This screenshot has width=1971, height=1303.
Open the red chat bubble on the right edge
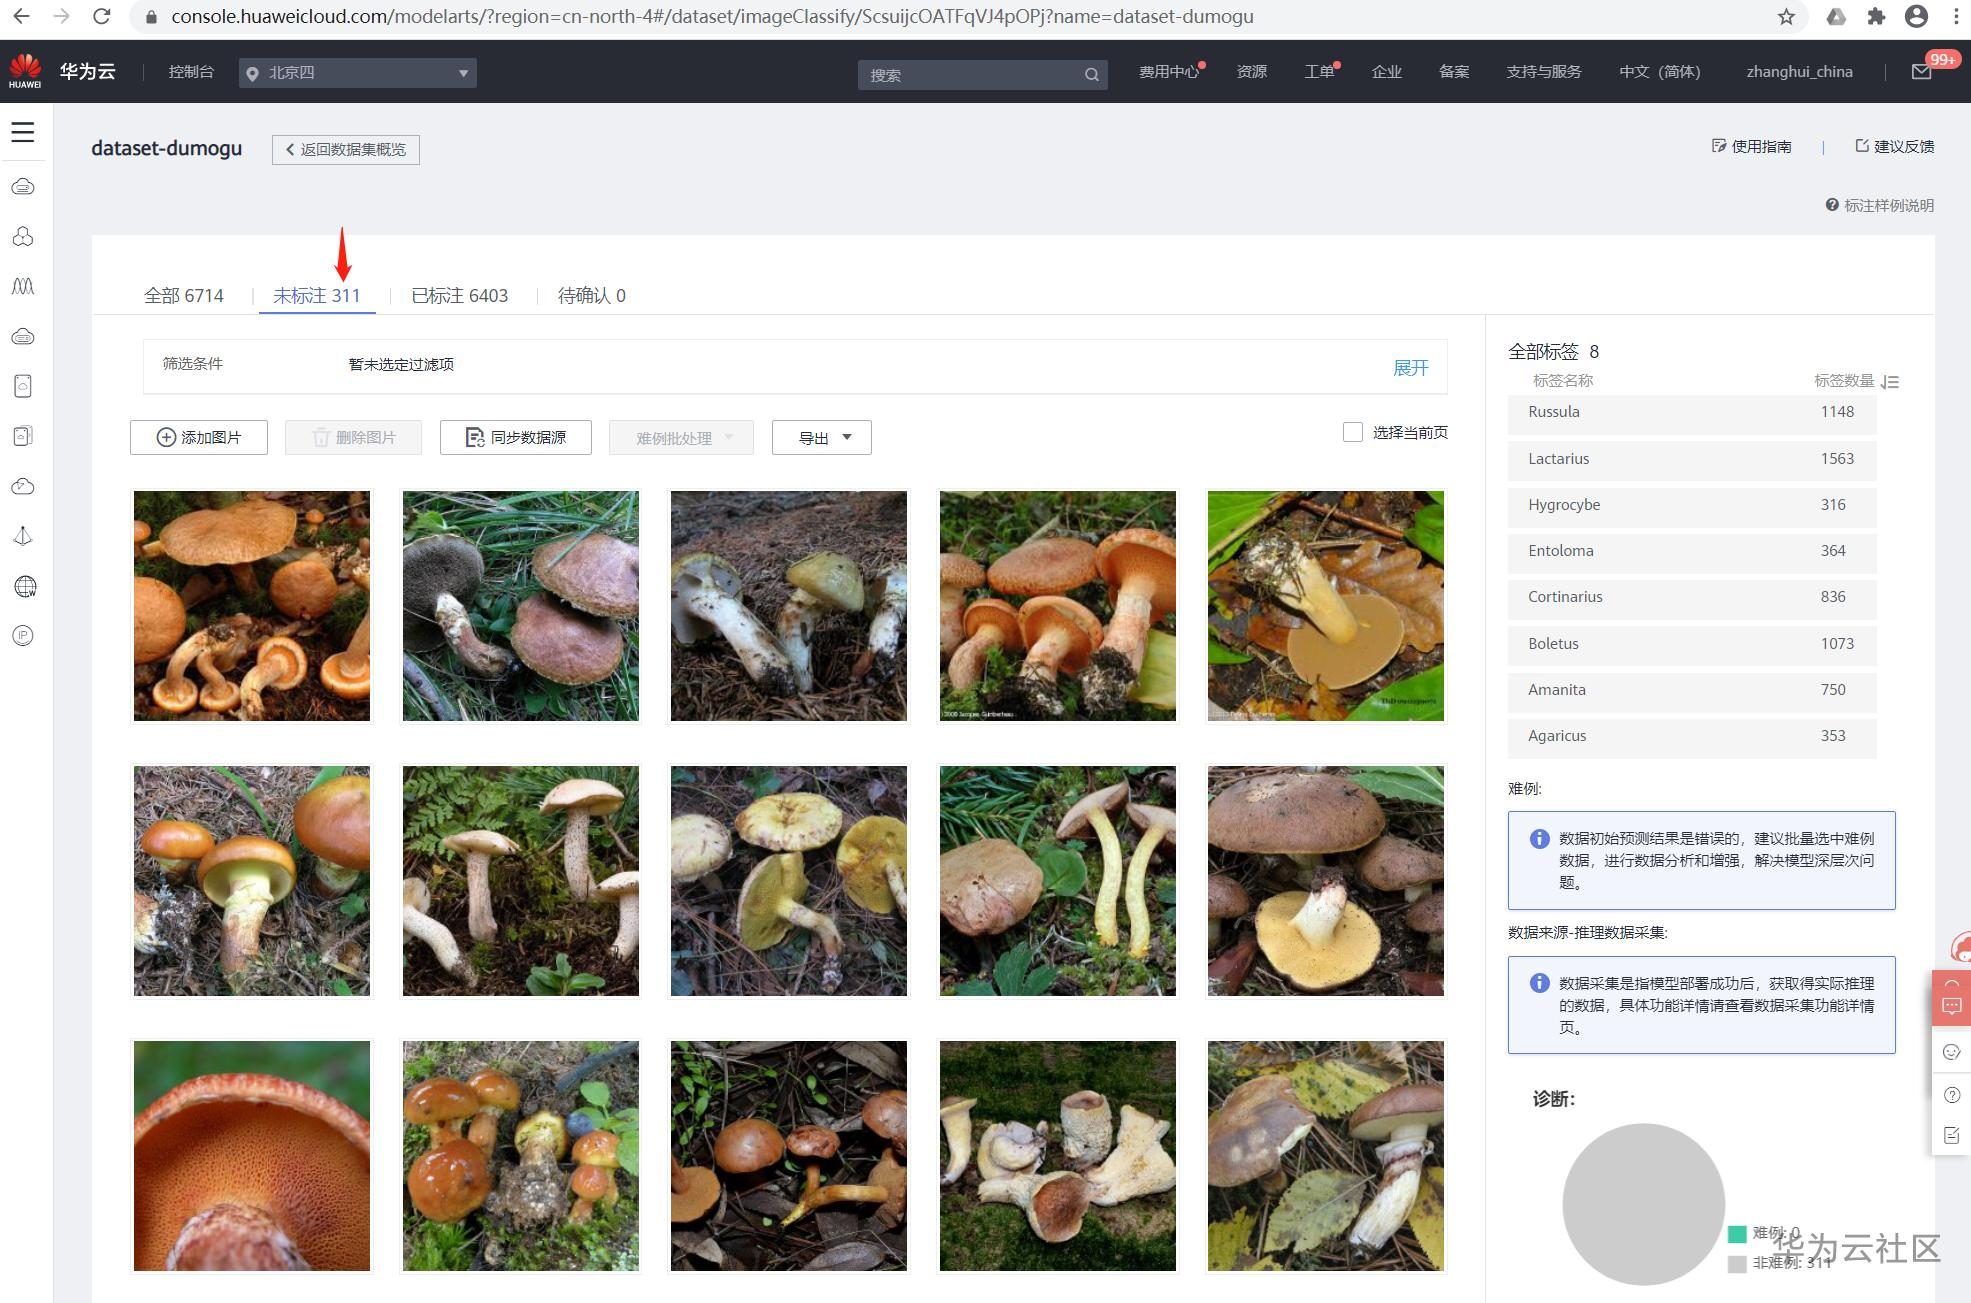point(1951,1004)
